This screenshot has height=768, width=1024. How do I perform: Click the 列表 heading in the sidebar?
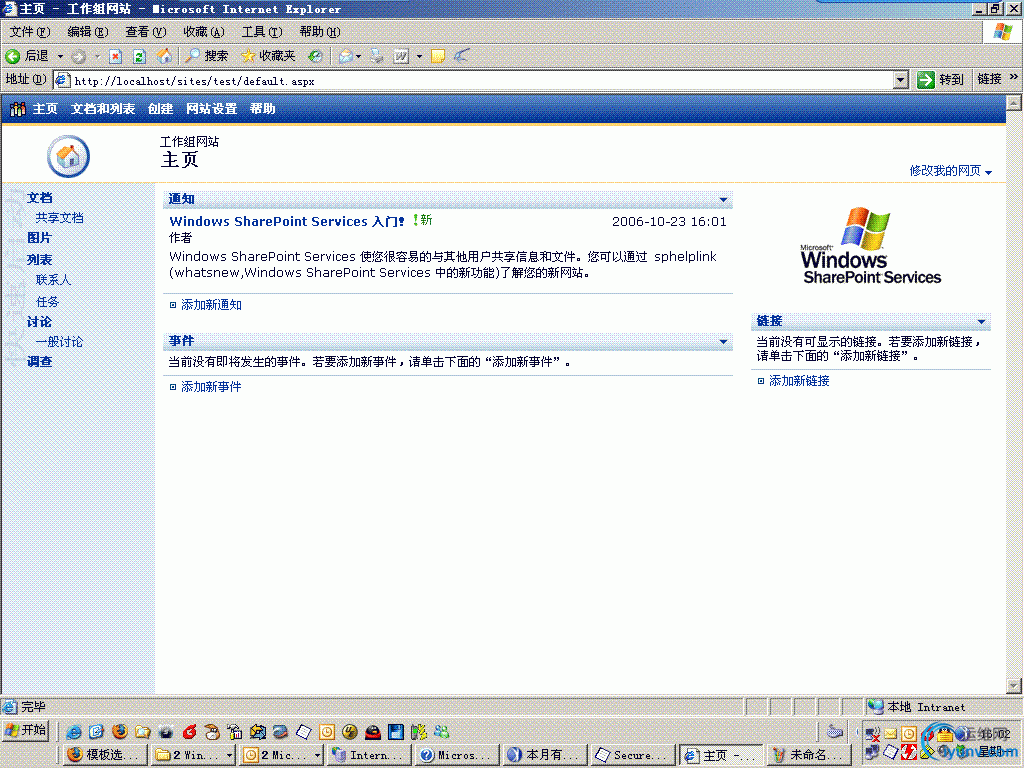tap(39, 259)
